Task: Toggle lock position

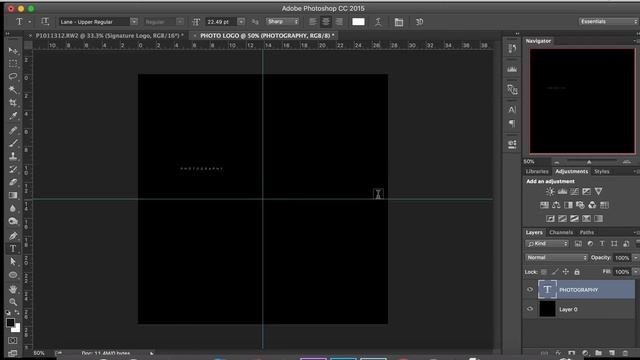Action: point(566,272)
